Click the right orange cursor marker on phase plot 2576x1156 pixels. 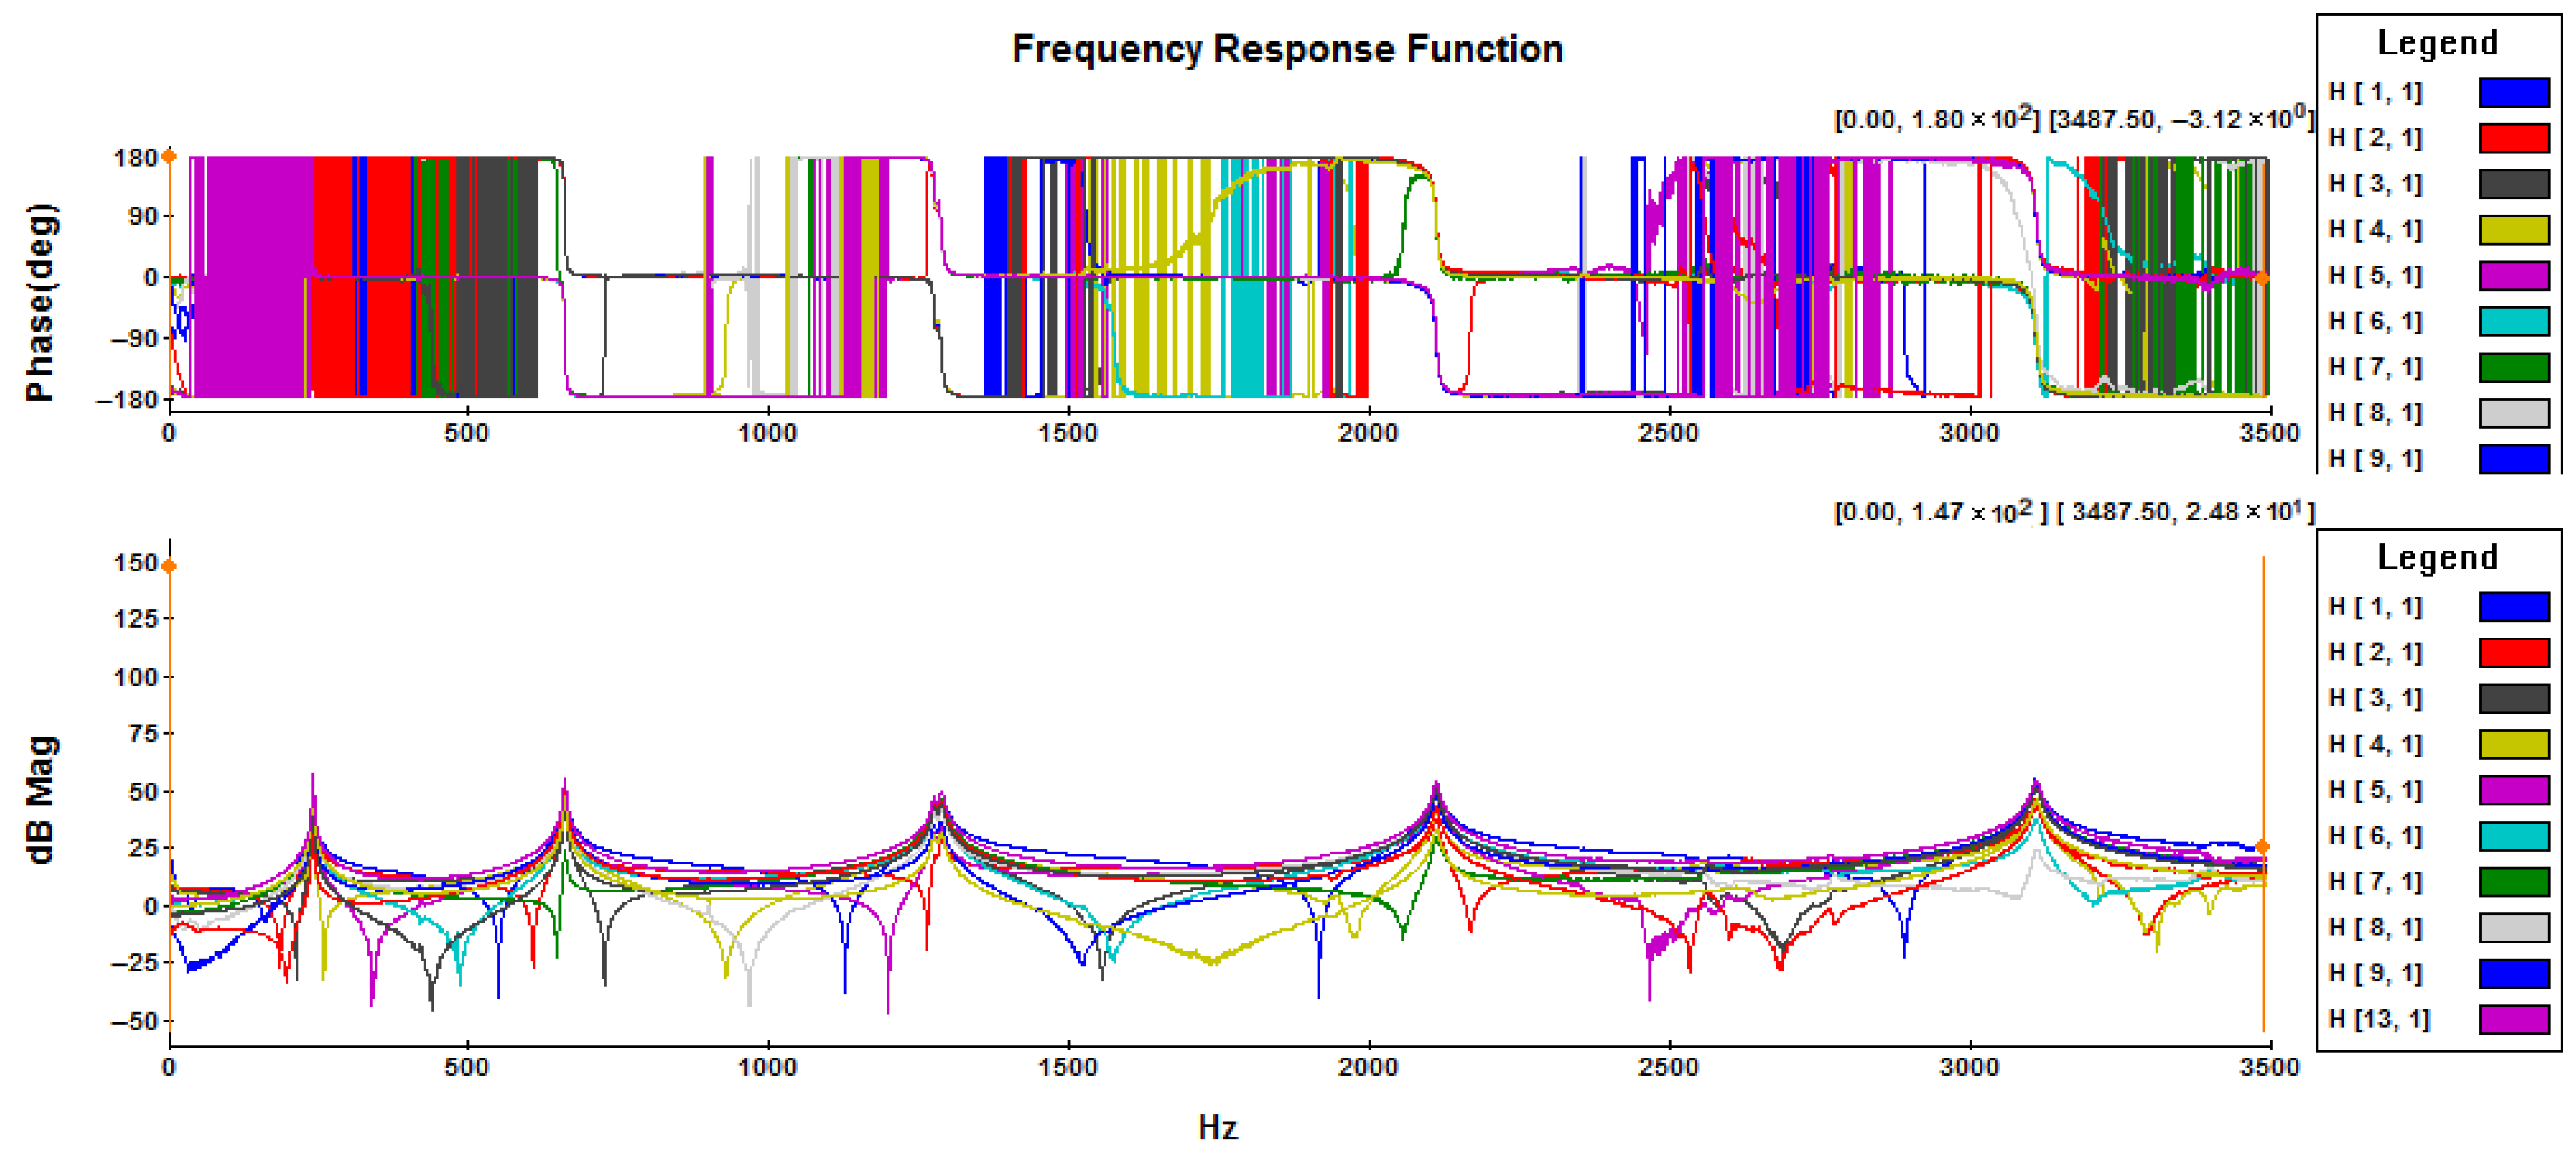click(x=2262, y=279)
